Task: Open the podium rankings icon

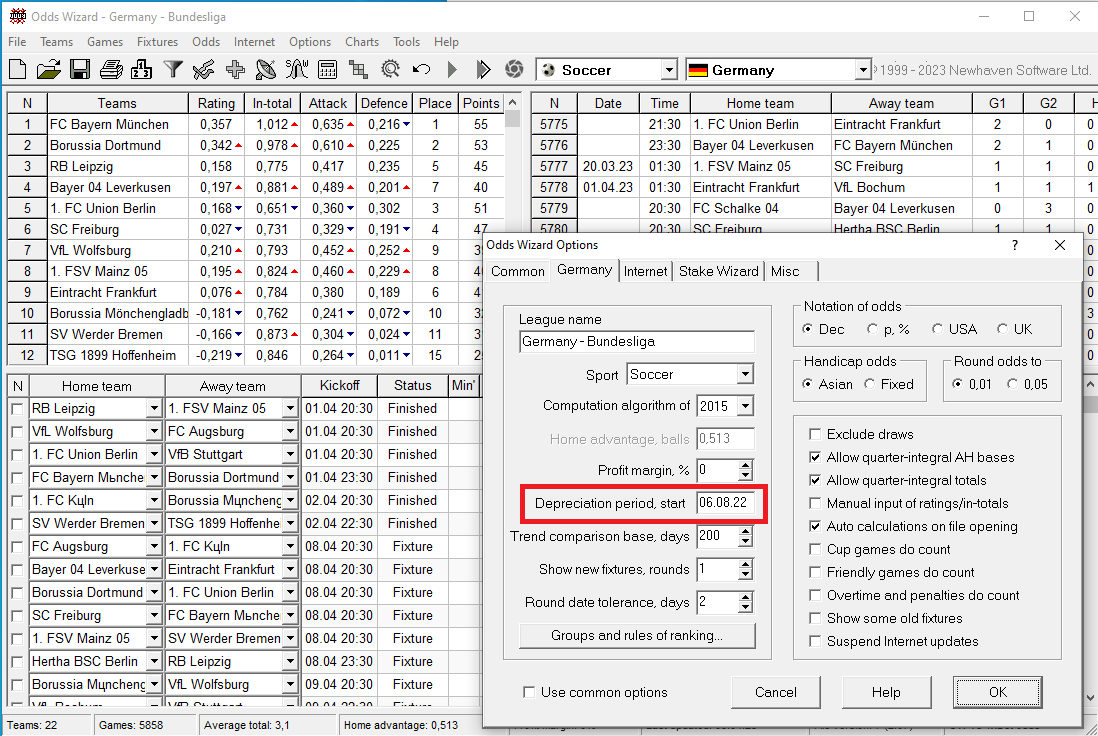Action: (141, 69)
